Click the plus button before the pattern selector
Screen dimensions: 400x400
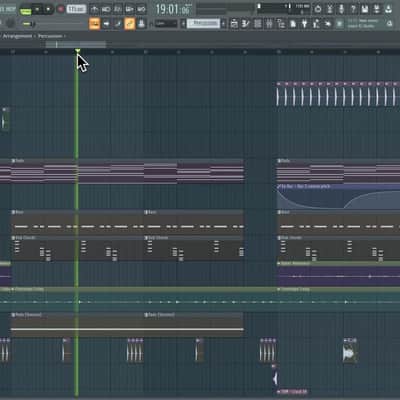(183, 24)
